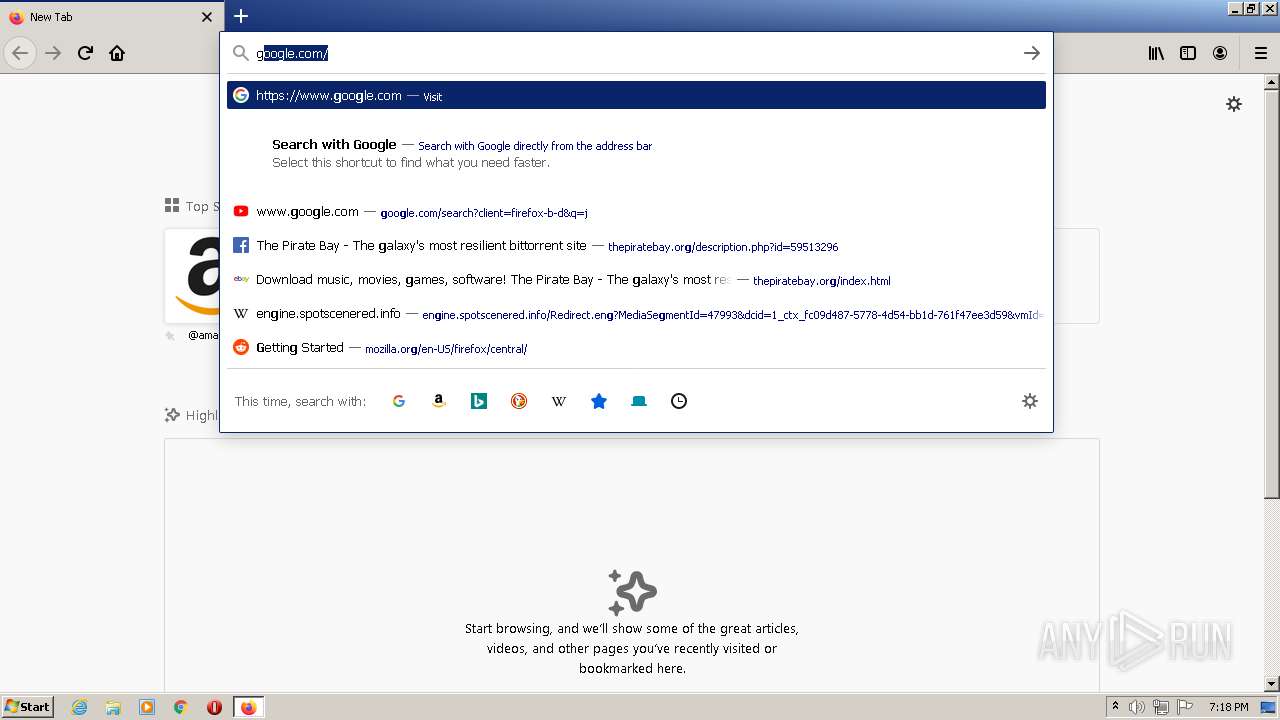Viewport: 1280px width, 720px height.
Task: Show sidebars toolbar icon
Action: tap(1188, 53)
